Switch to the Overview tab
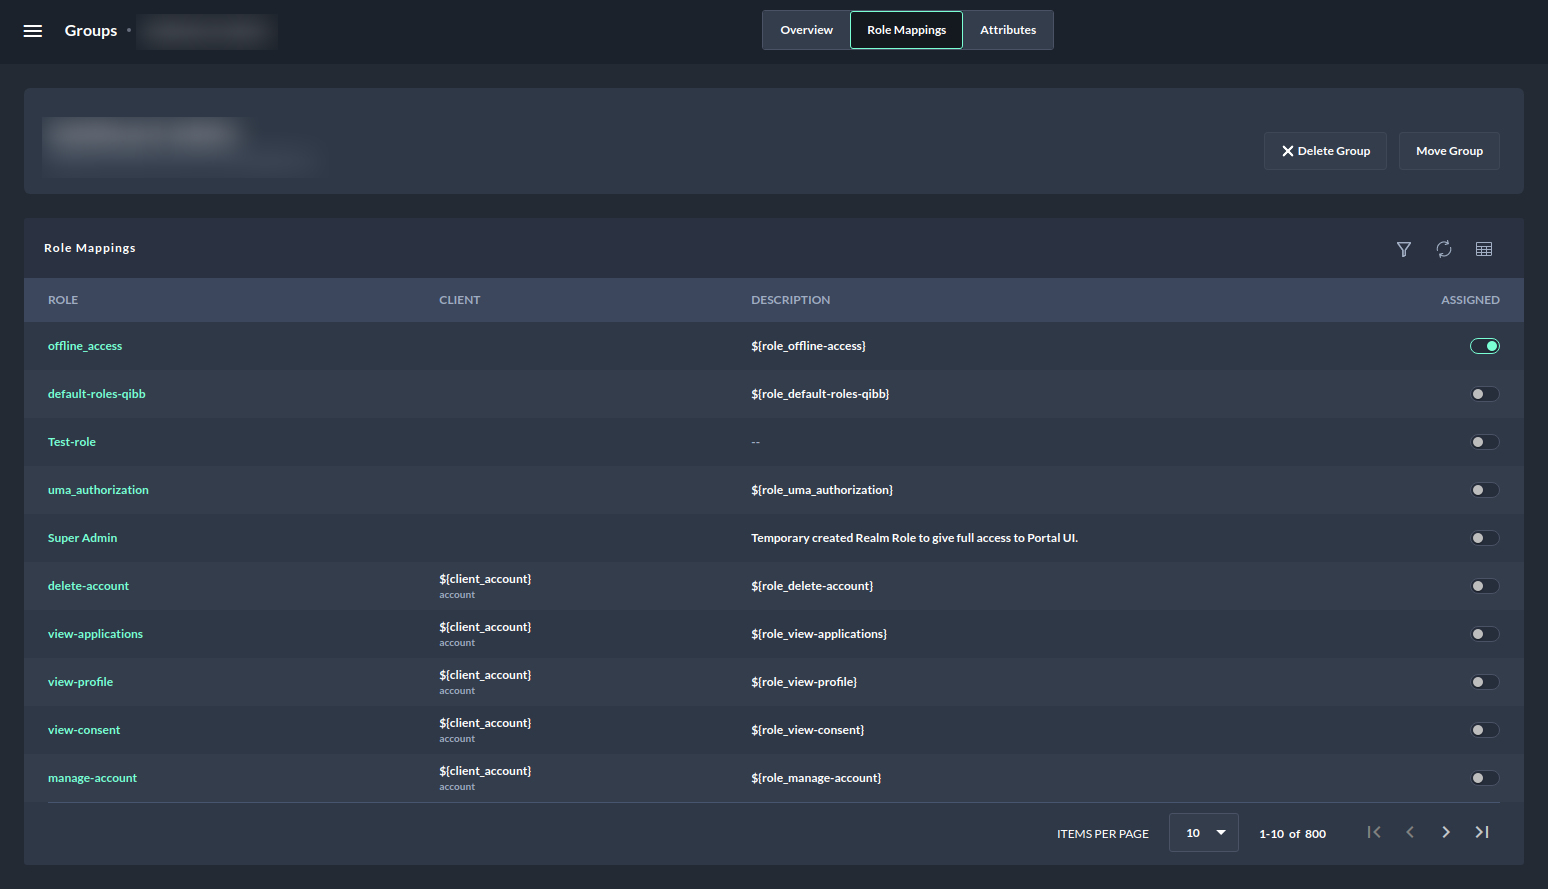 [806, 30]
